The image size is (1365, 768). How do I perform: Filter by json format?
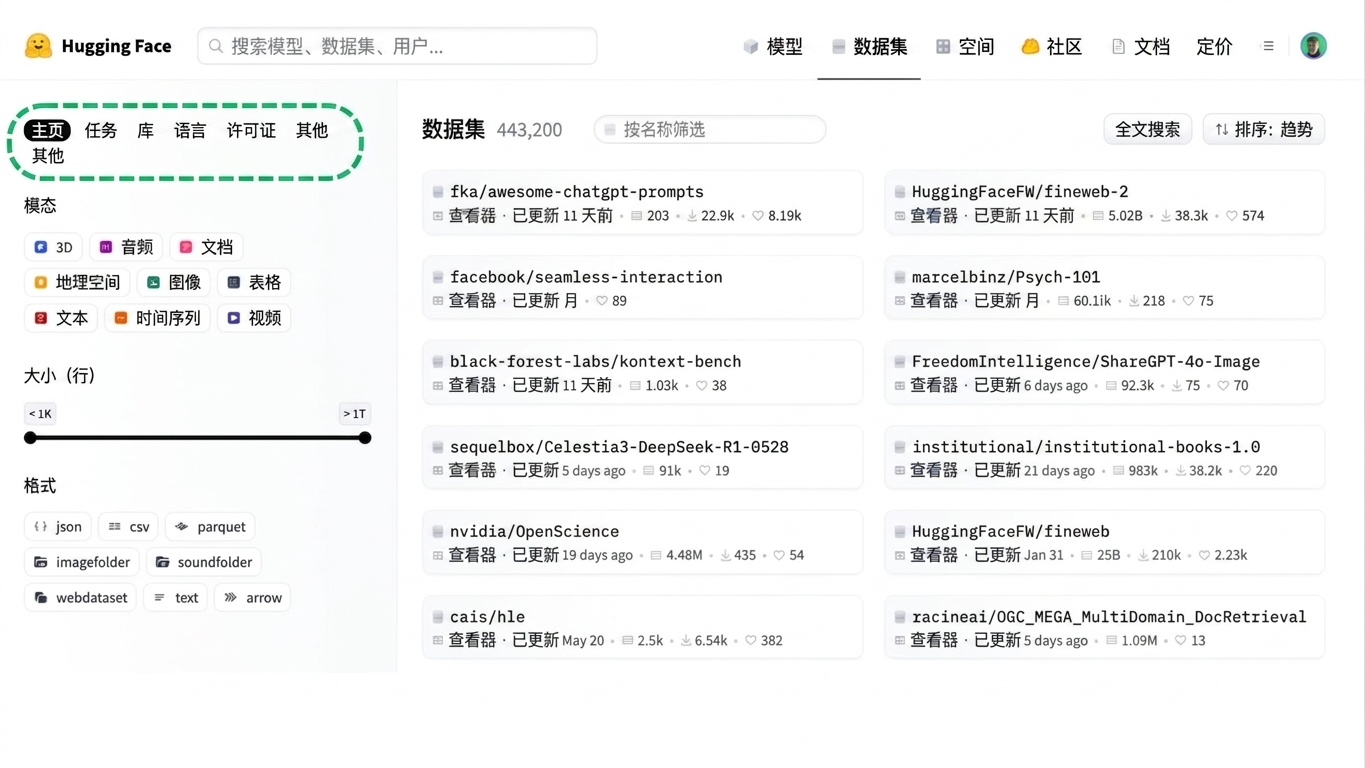click(58, 527)
